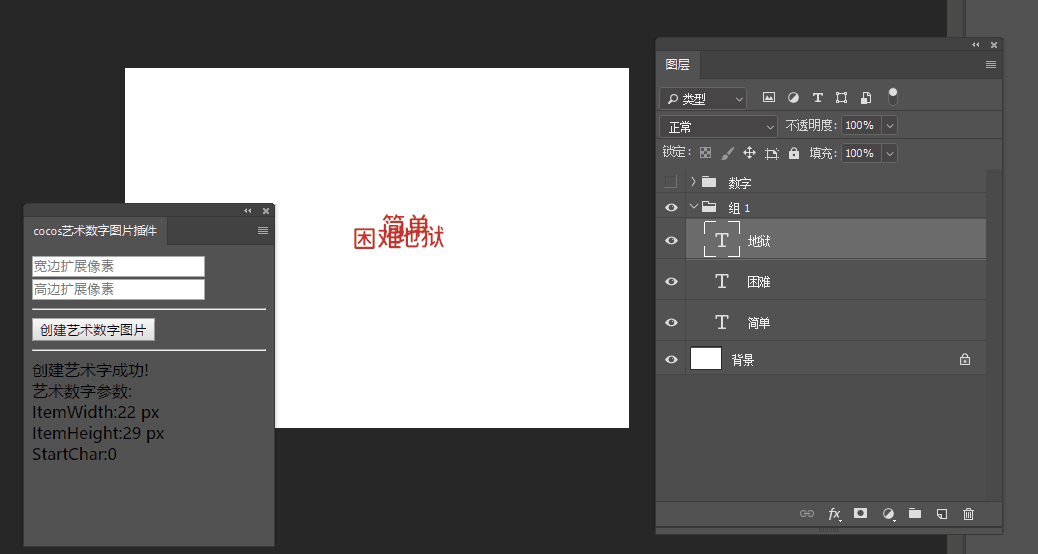Delete the selected layer with trash icon
The height and width of the screenshot is (554, 1038).
pos(968,514)
